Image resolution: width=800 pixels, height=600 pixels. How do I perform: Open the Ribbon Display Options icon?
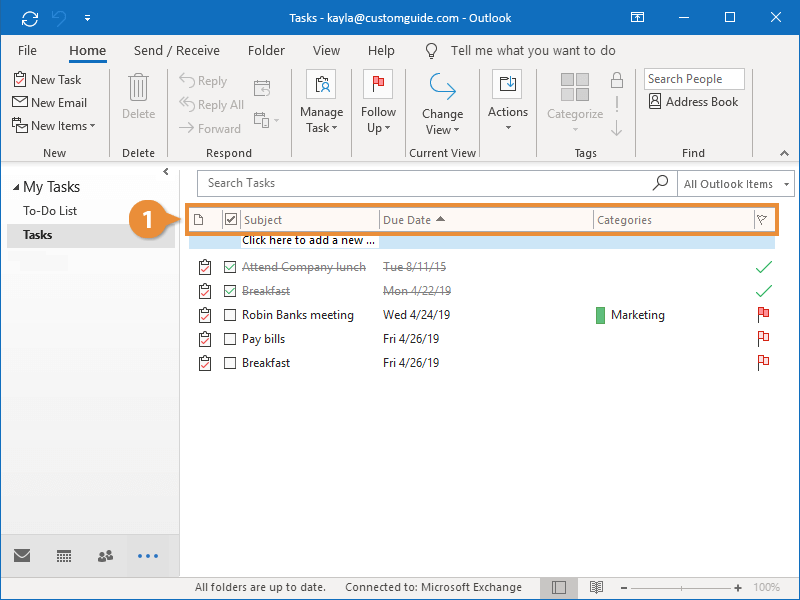pos(637,18)
